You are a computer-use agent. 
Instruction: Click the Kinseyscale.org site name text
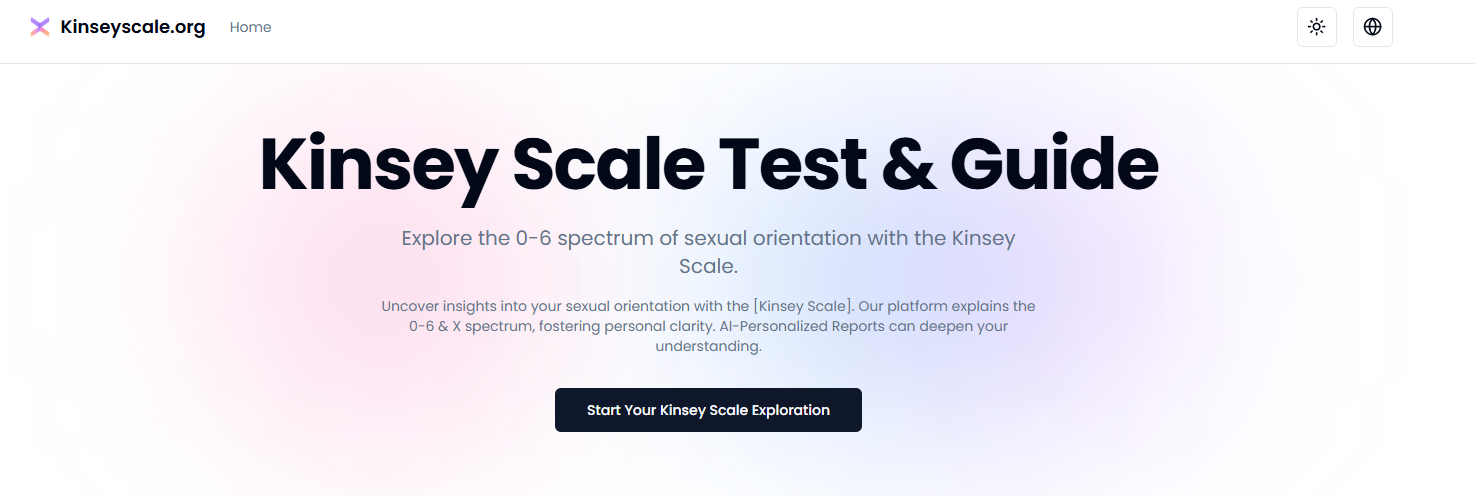[132, 27]
